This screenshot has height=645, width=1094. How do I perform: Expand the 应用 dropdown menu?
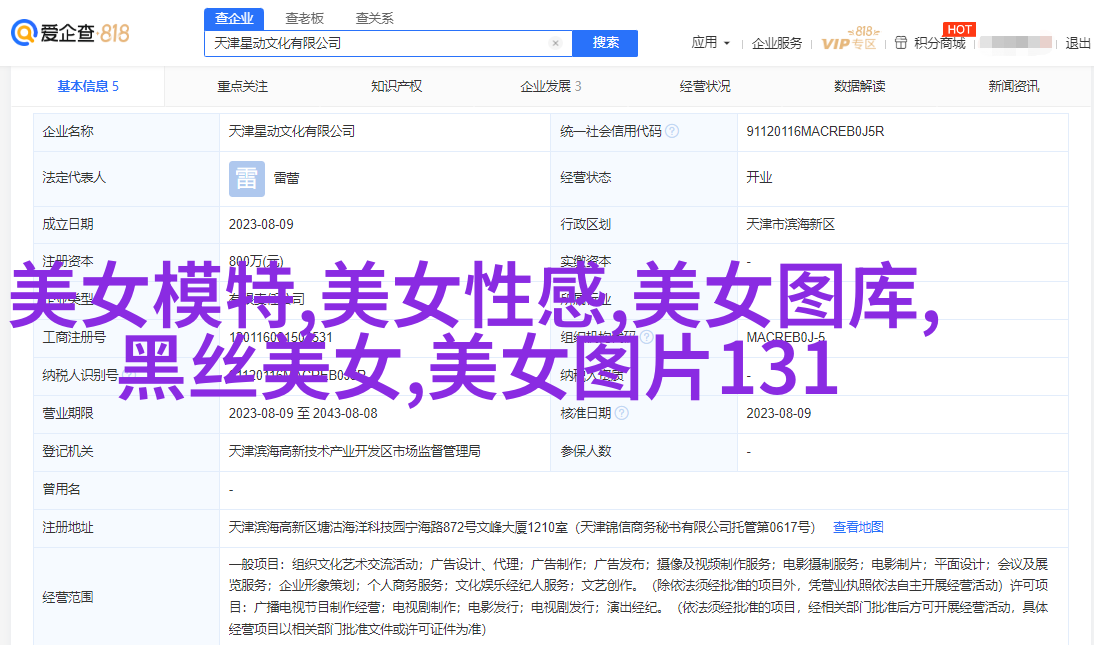coord(710,43)
